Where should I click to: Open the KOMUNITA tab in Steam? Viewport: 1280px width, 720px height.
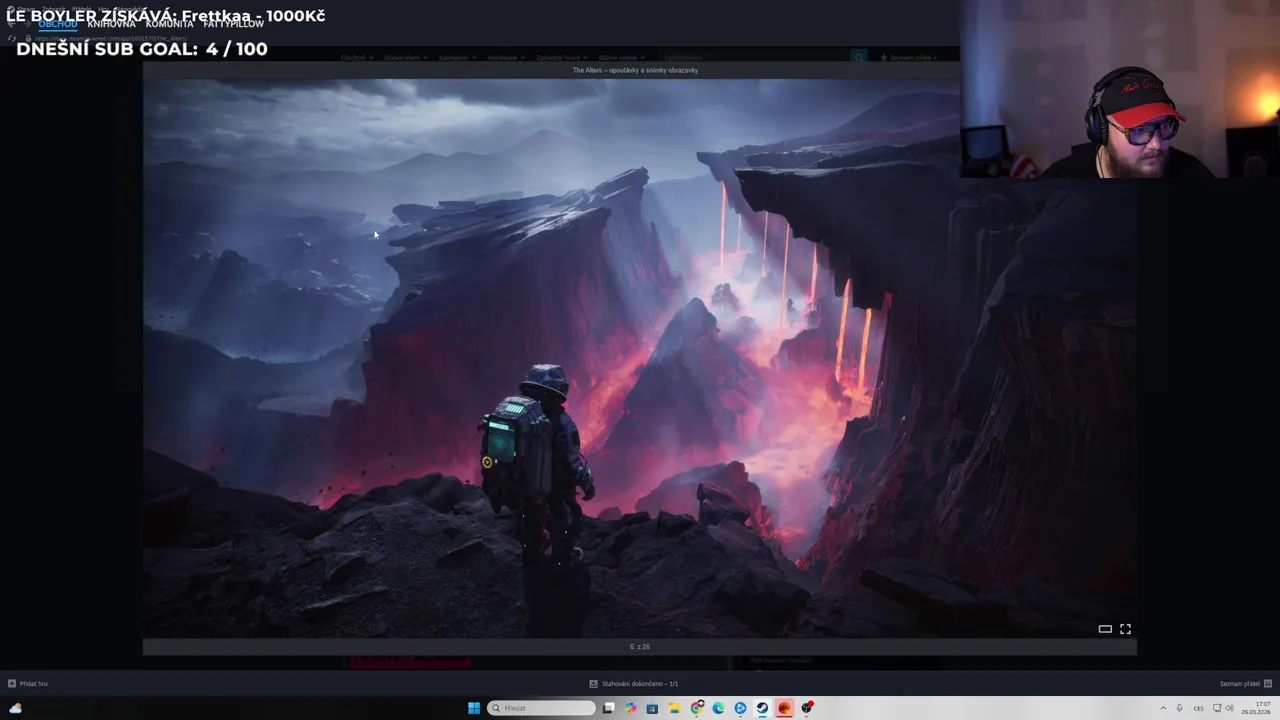click(169, 24)
